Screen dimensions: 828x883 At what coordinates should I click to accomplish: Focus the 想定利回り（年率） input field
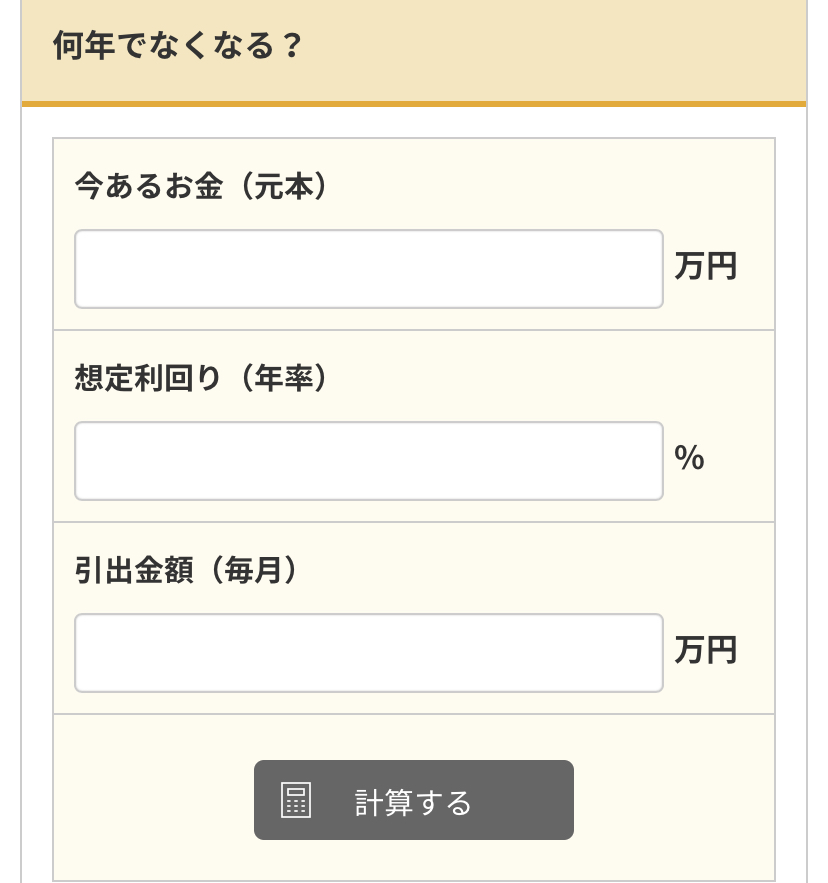[x=369, y=461]
